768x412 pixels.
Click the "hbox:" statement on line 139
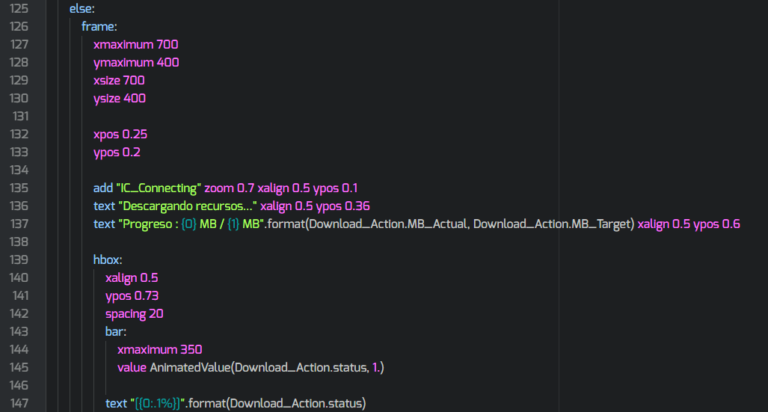108,259
